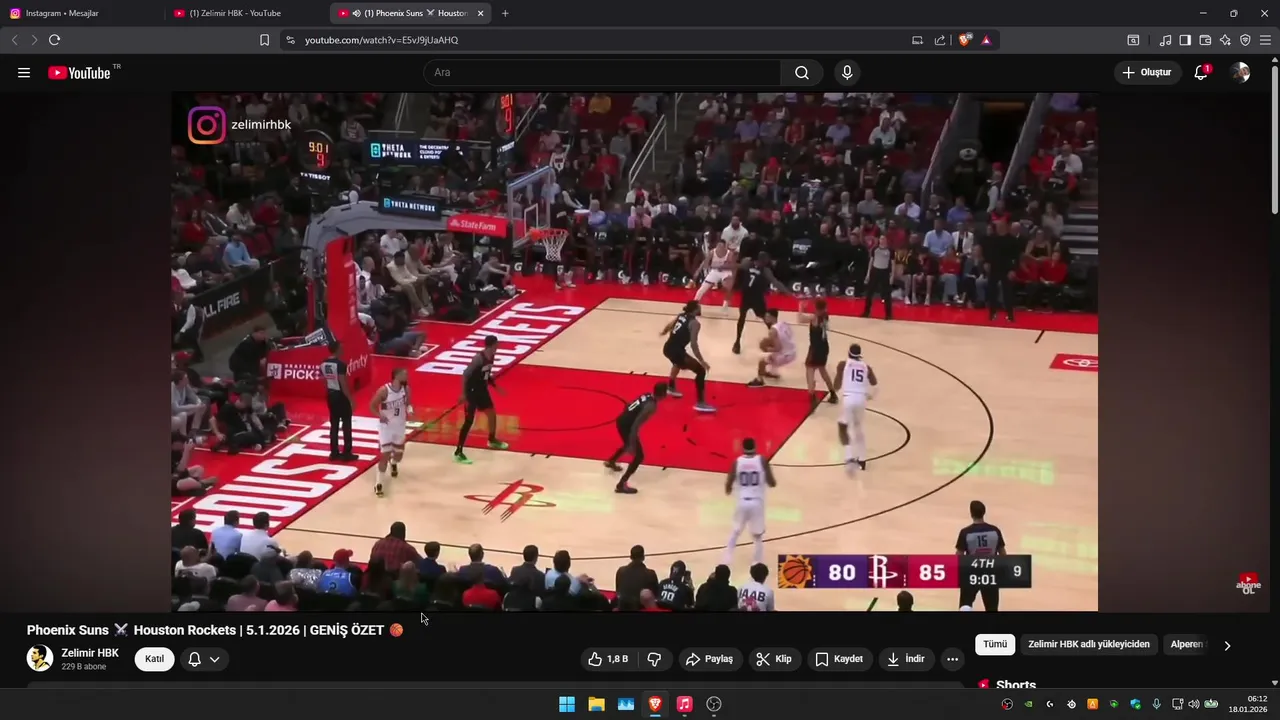Download the video with İndir
This screenshot has height=720, width=1280.
[906, 659]
